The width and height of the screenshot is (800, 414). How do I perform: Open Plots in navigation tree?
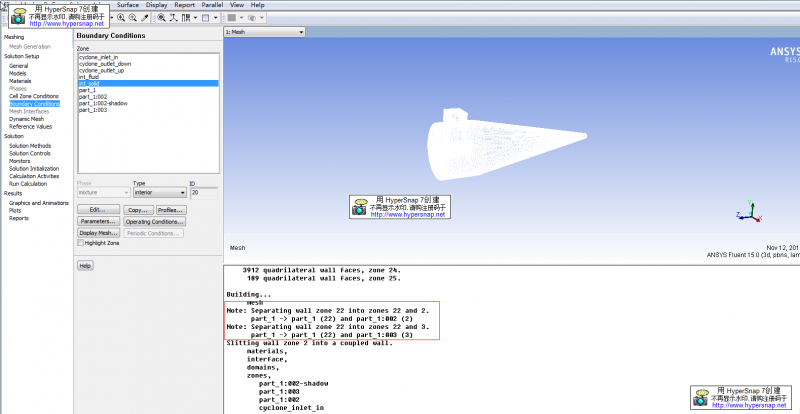(x=15, y=210)
